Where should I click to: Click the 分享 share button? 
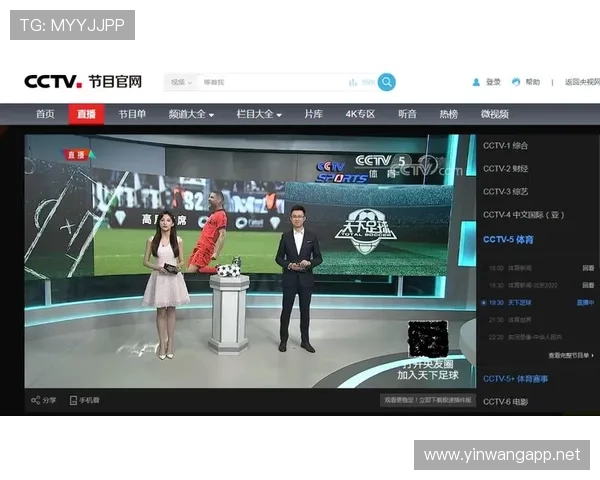point(43,400)
